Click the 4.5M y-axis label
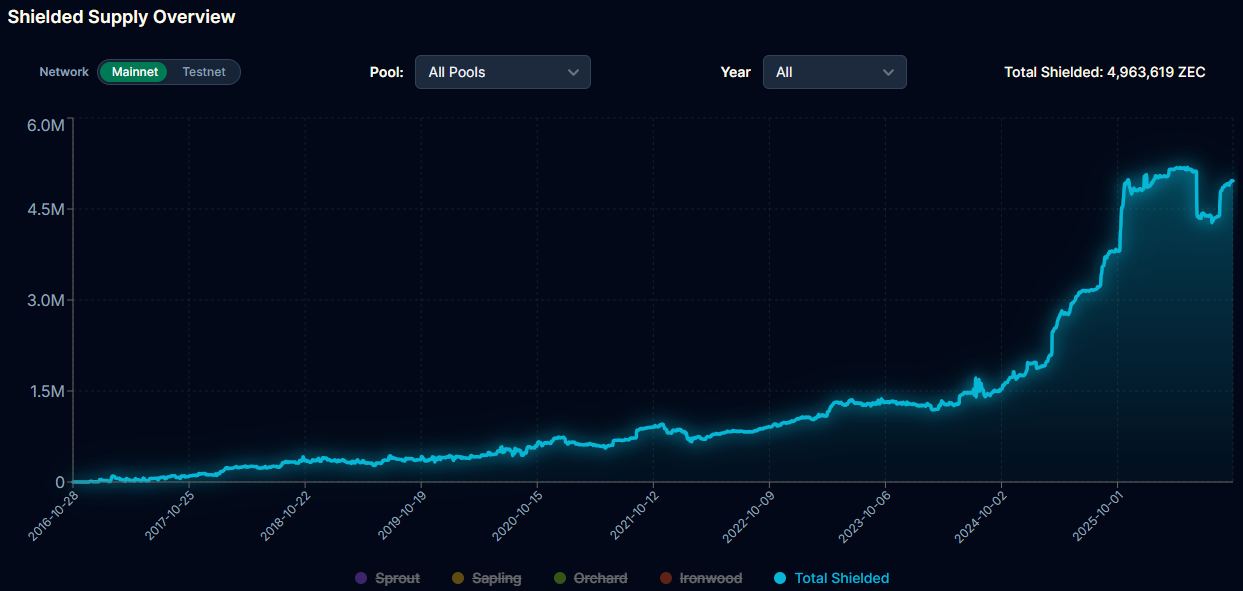 click(45, 210)
